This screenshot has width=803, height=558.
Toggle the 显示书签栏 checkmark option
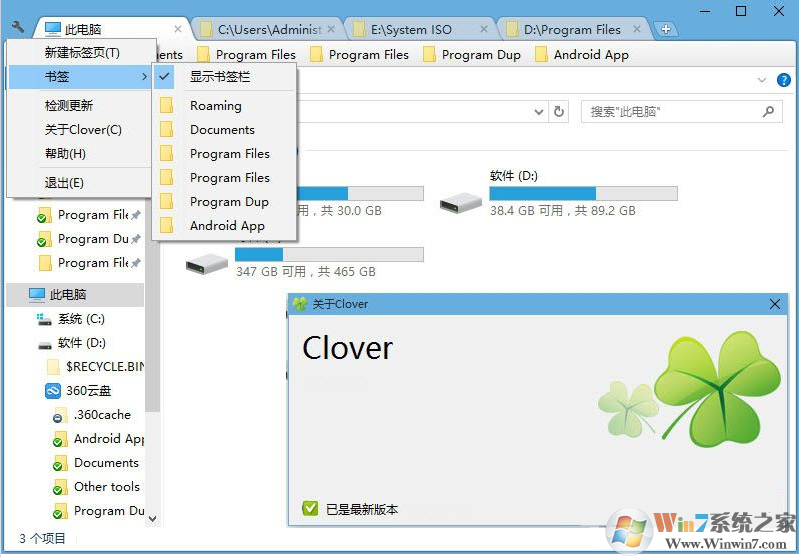coord(224,77)
